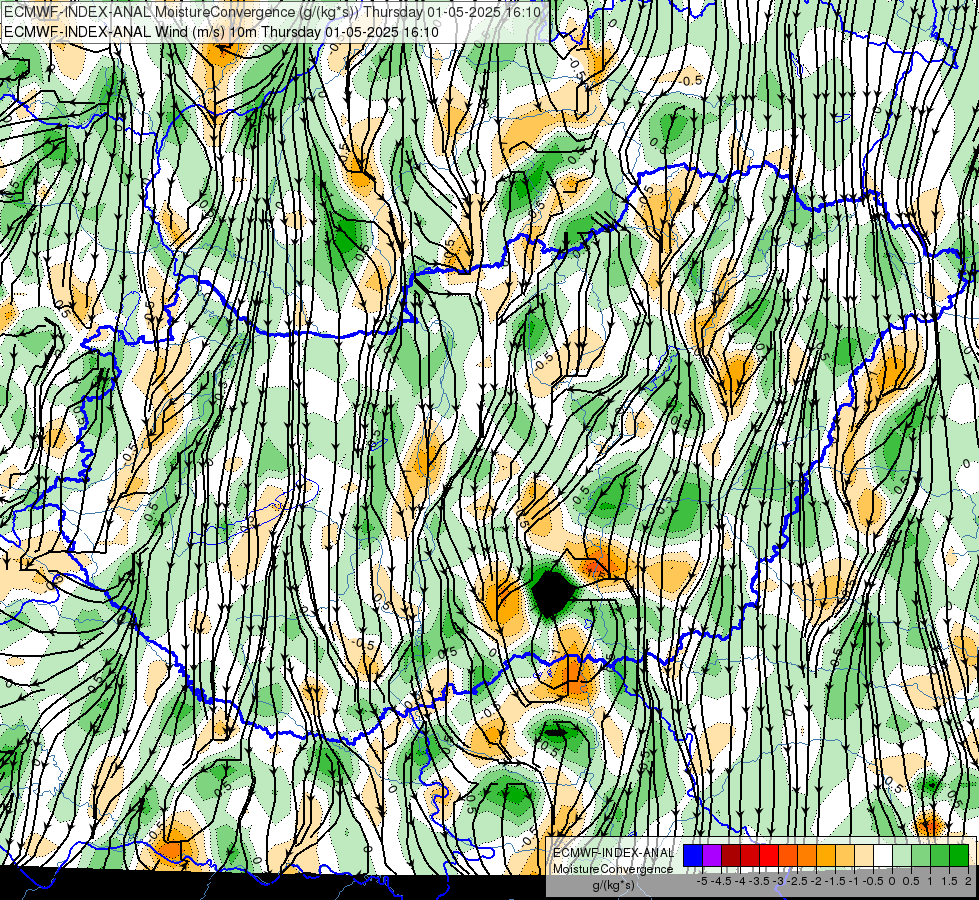Pick the dark green swatch between 1.5 and 2

959,856
